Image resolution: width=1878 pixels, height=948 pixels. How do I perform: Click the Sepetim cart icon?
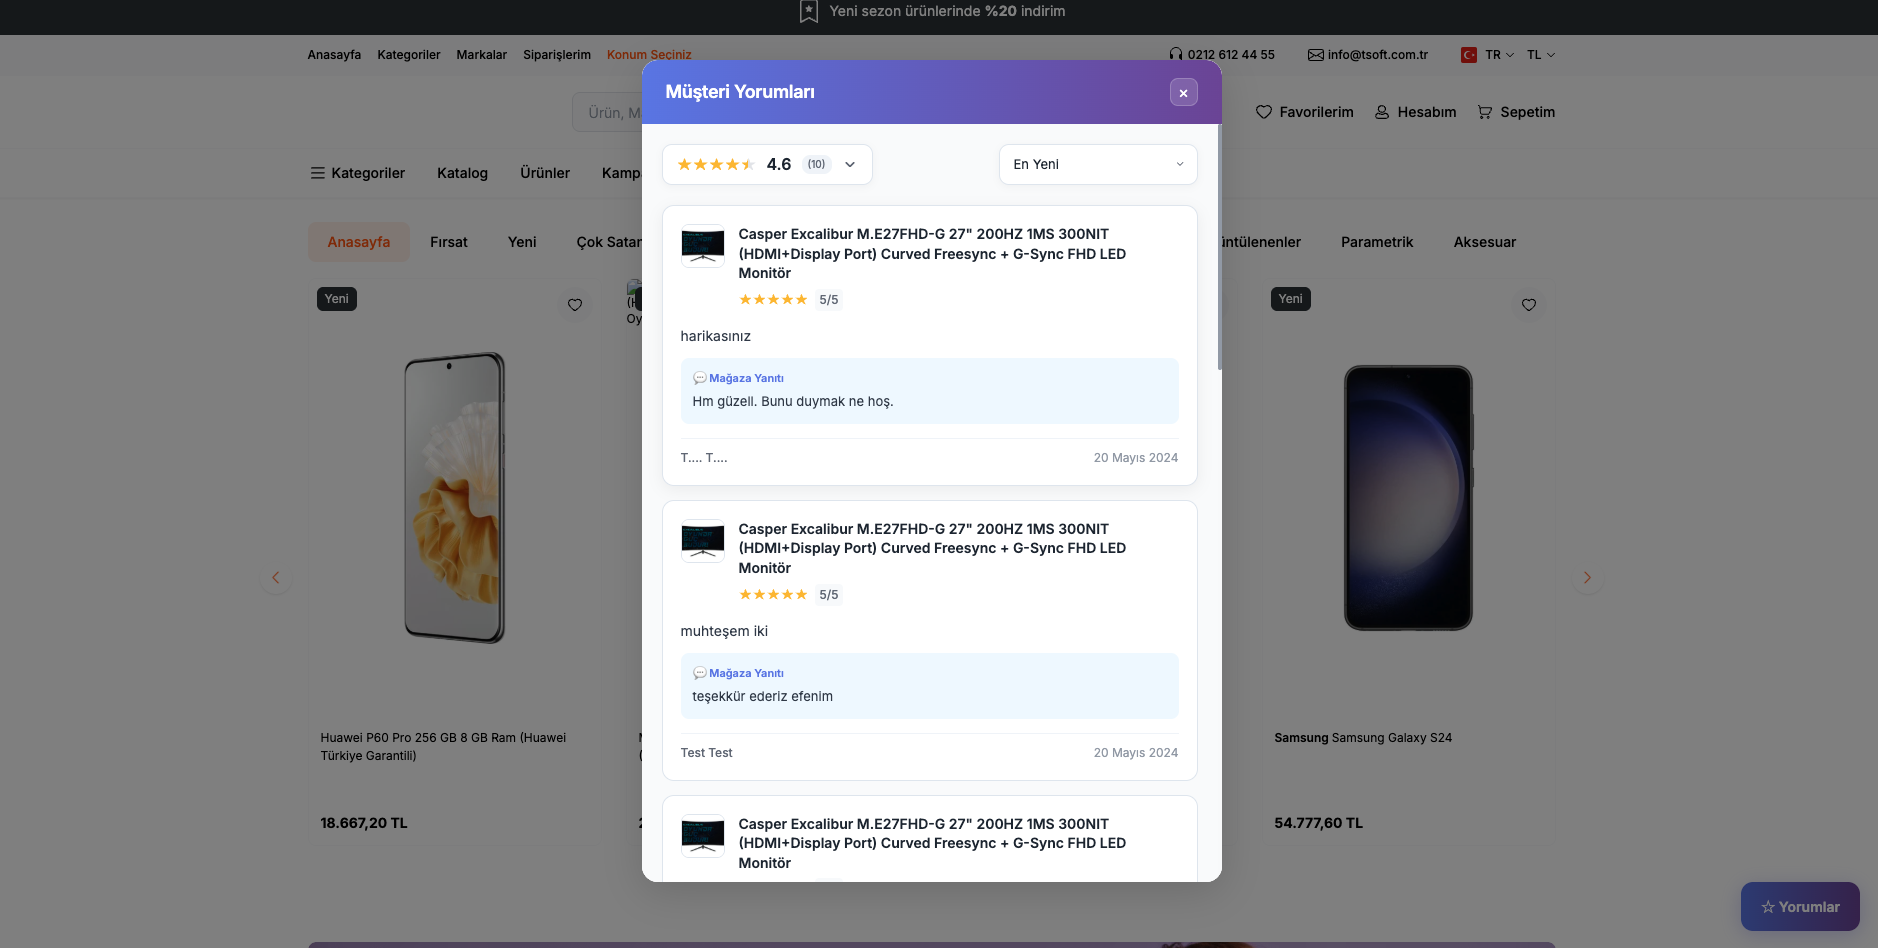(x=1485, y=112)
